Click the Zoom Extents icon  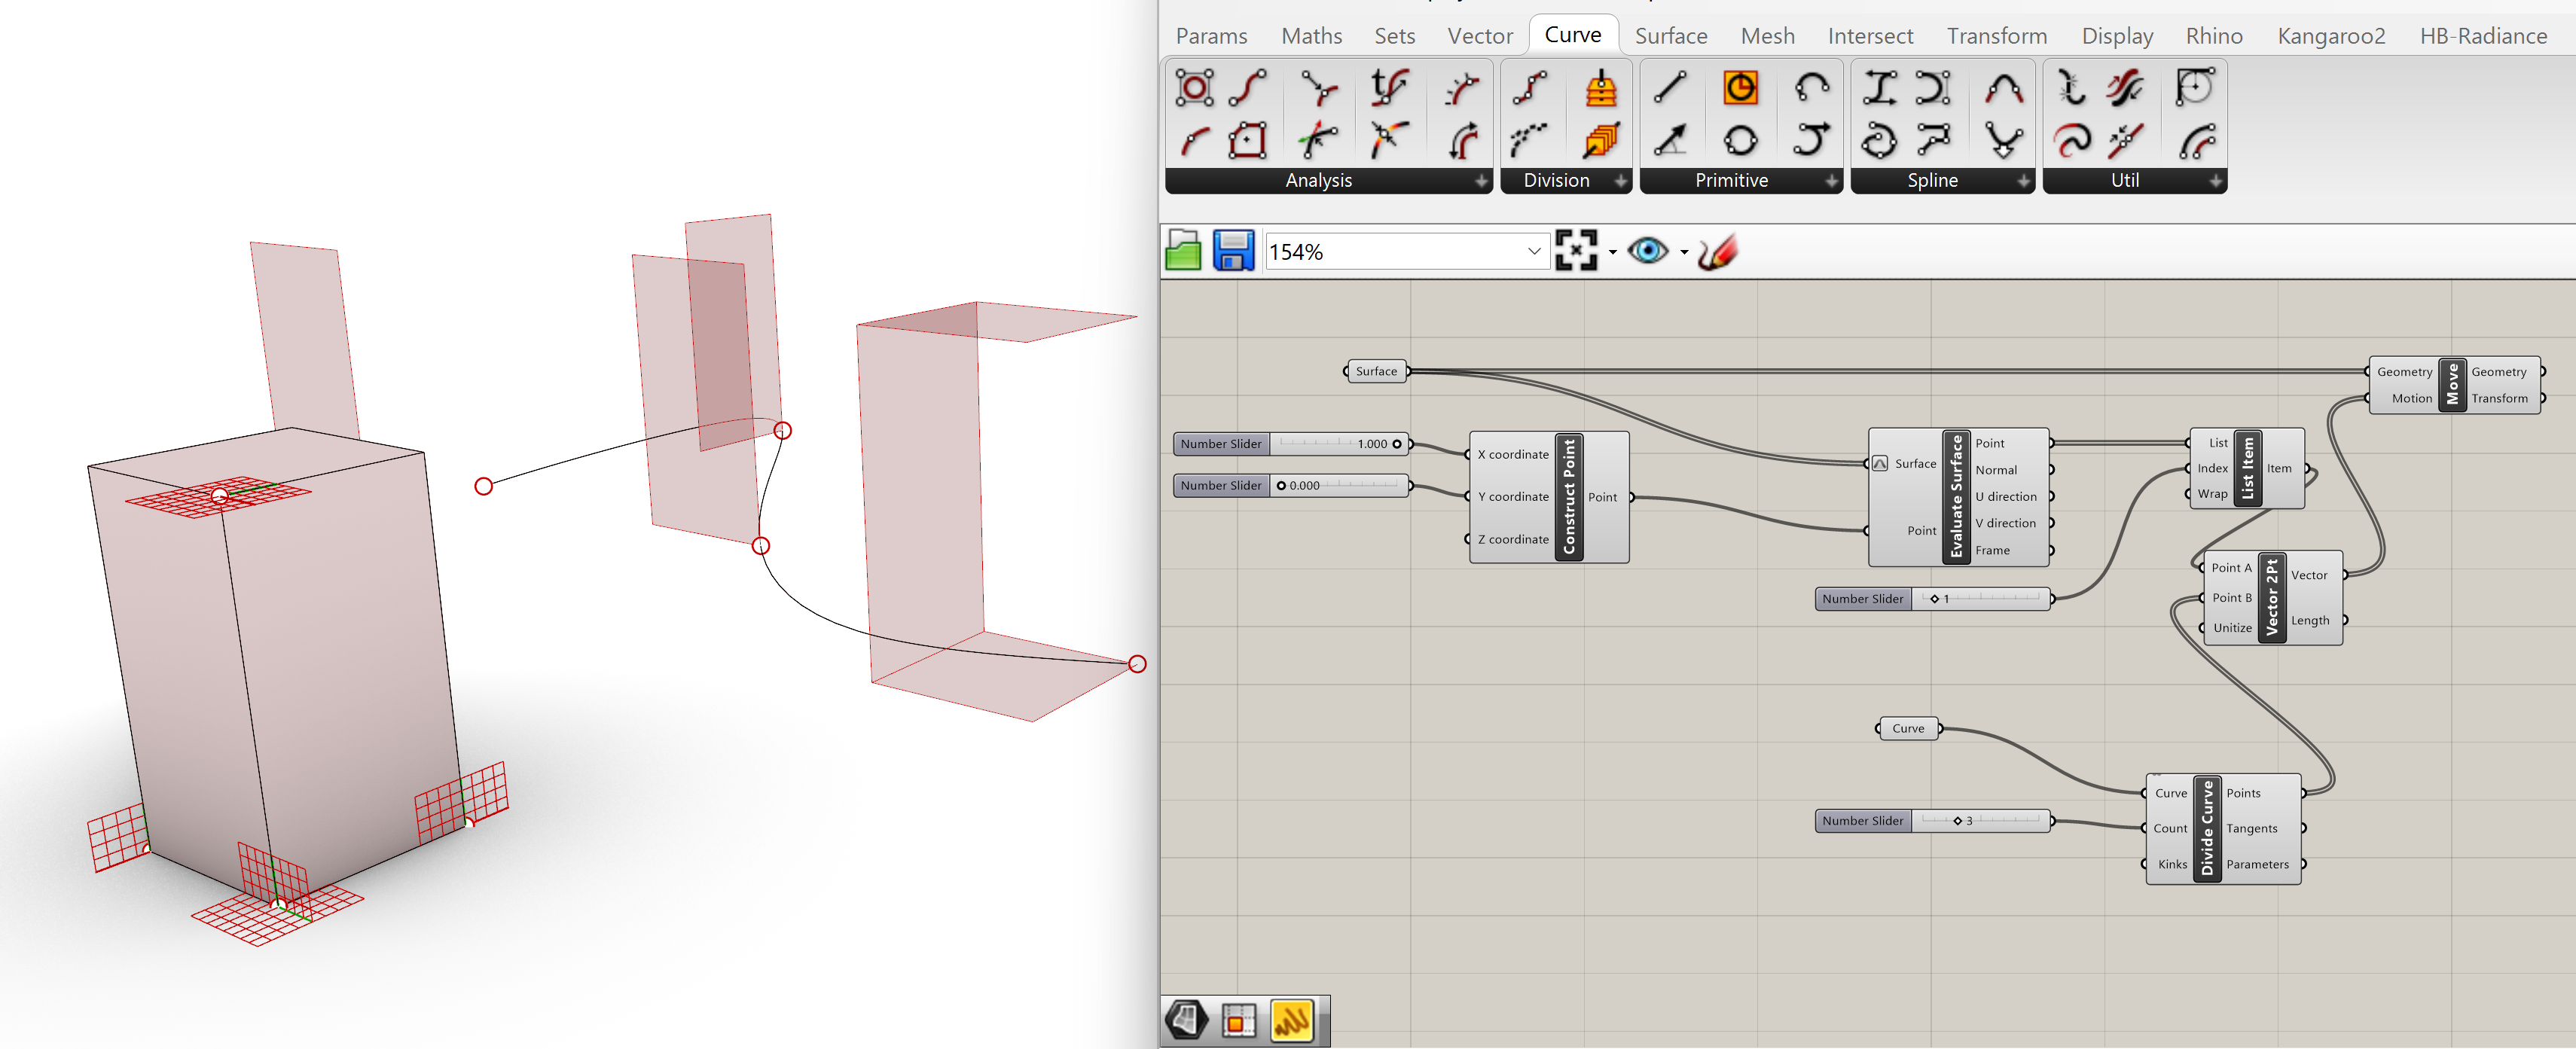(1576, 251)
